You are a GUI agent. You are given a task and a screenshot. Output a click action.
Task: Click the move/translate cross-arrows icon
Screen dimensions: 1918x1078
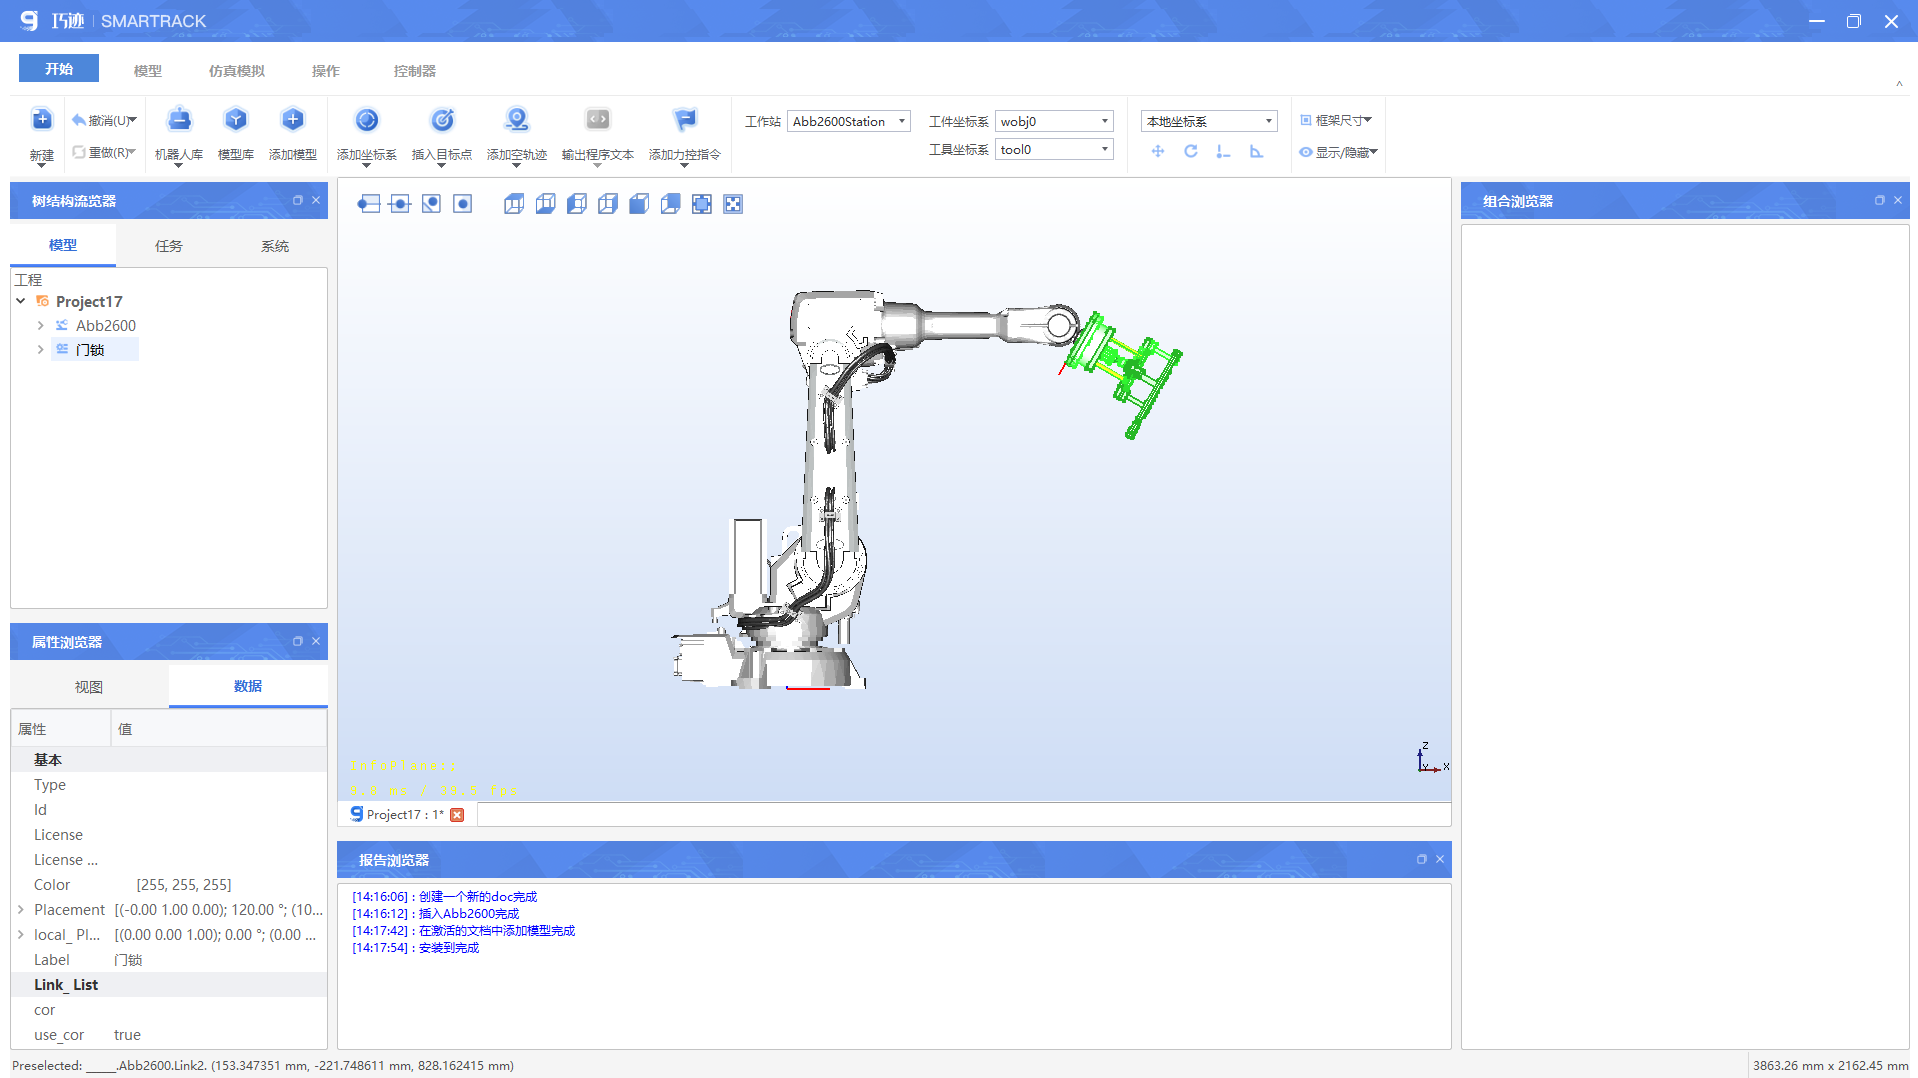(1158, 151)
